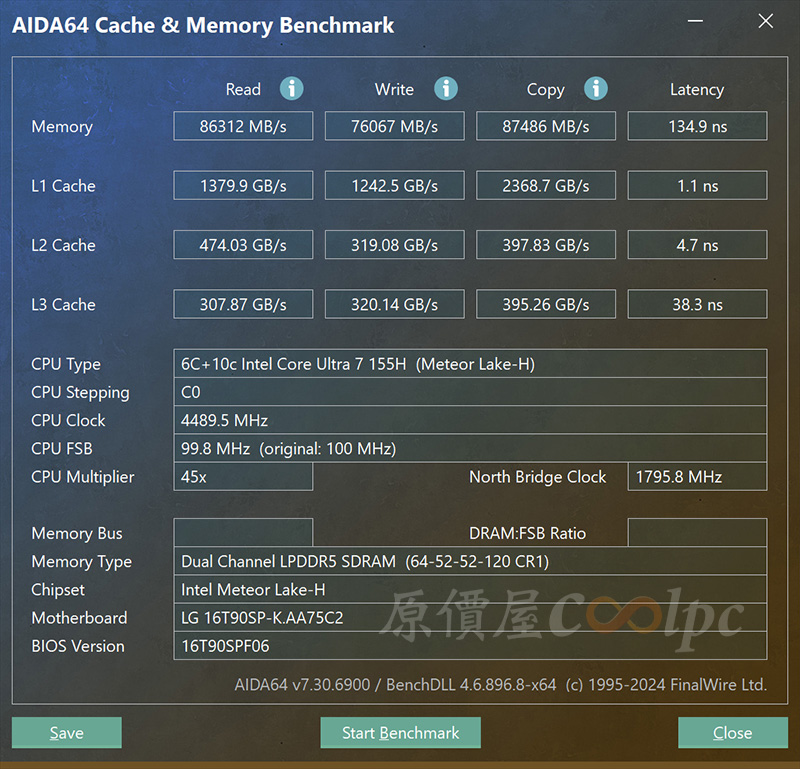Select L1 Cache write 1242.5 GB/s
This screenshot has width=800, height=769.
tap(394, 185)
